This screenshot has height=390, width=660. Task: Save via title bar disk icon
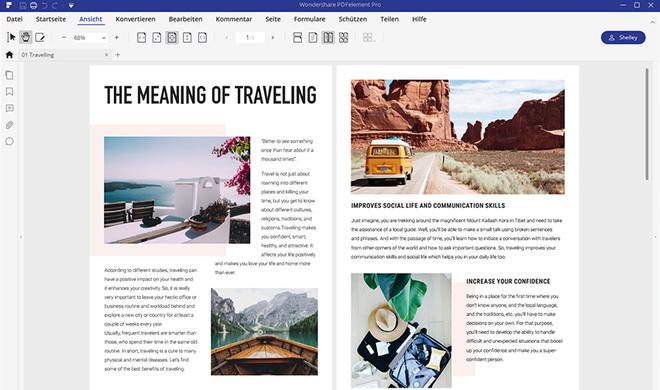click(23, 5)
